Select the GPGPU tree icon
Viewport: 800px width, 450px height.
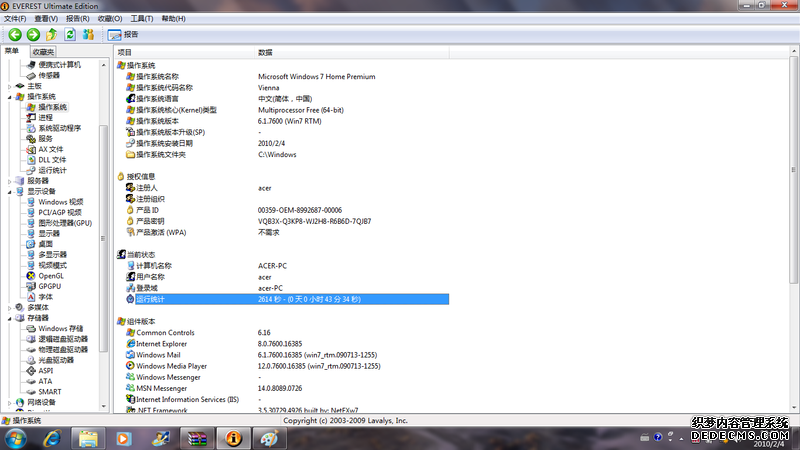coord(31,286)
